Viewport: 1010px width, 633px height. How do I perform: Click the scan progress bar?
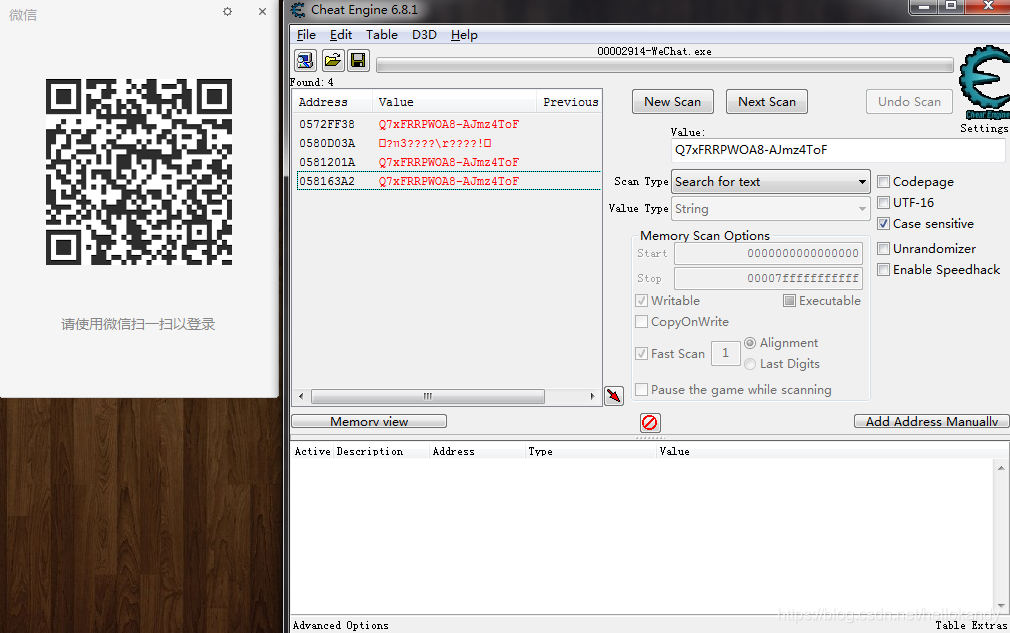point(665,65)
